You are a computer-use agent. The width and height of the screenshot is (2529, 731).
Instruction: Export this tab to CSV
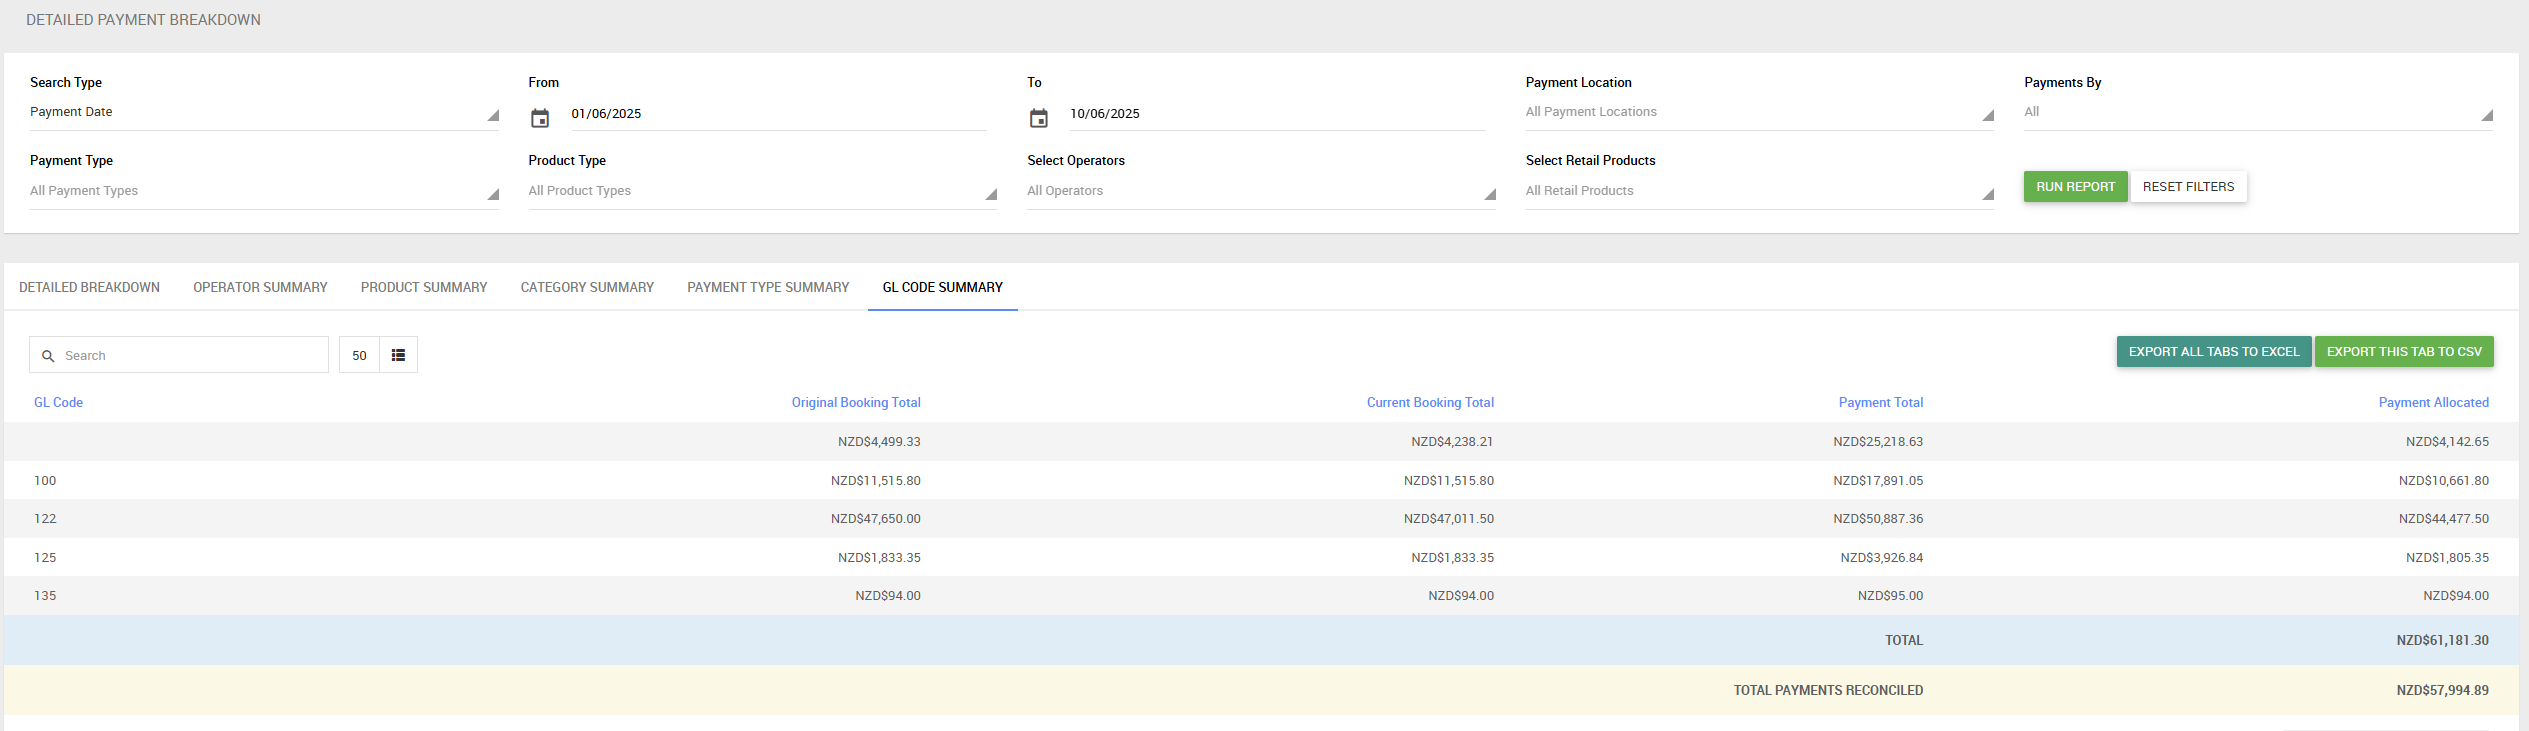click(2404, 352)
